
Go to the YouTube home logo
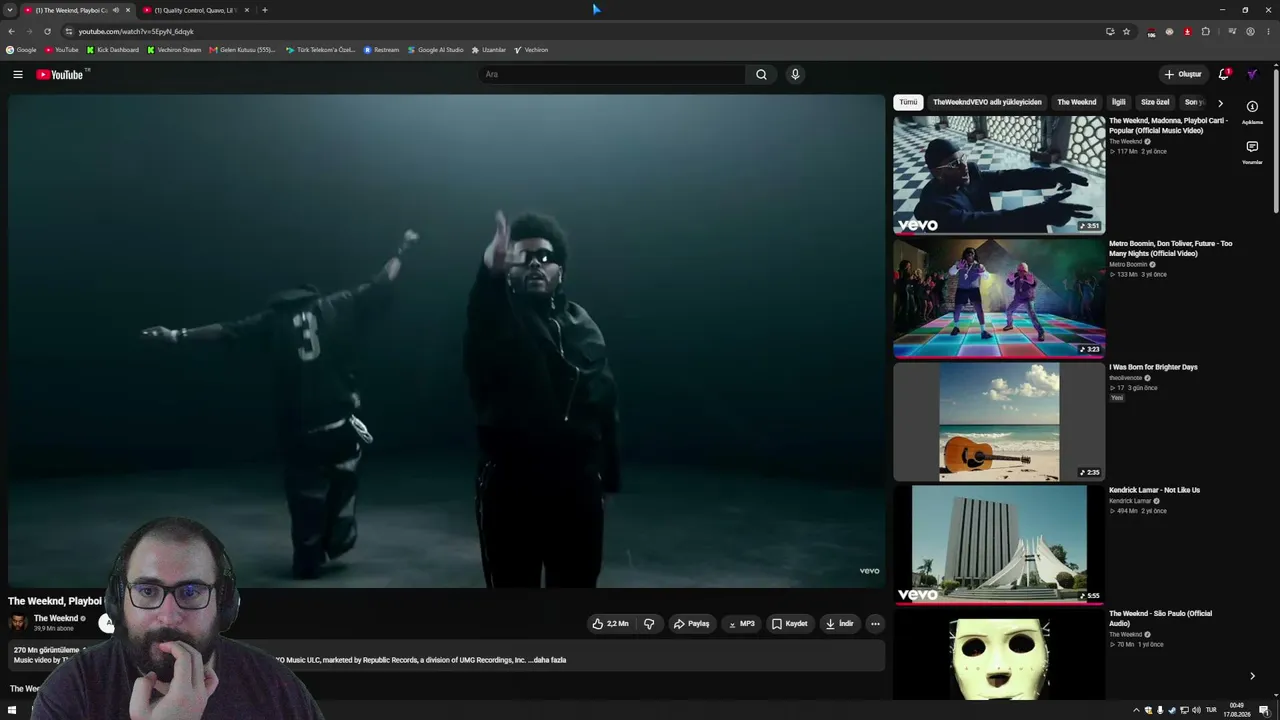tap(60, 74)
